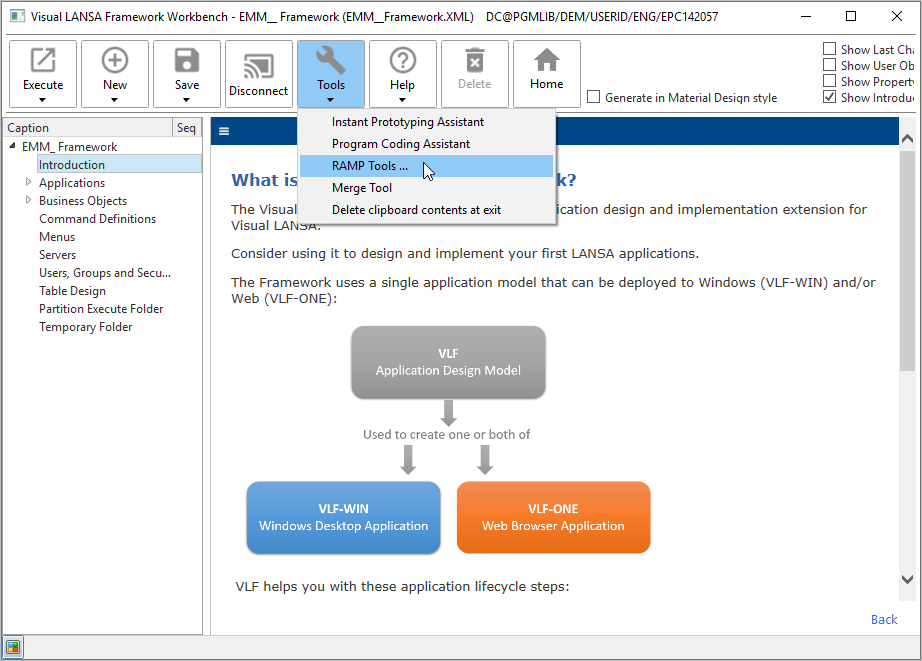Open the Execute dropdown arrow
Screen dimensions: 922x661
tap(42, 100)
